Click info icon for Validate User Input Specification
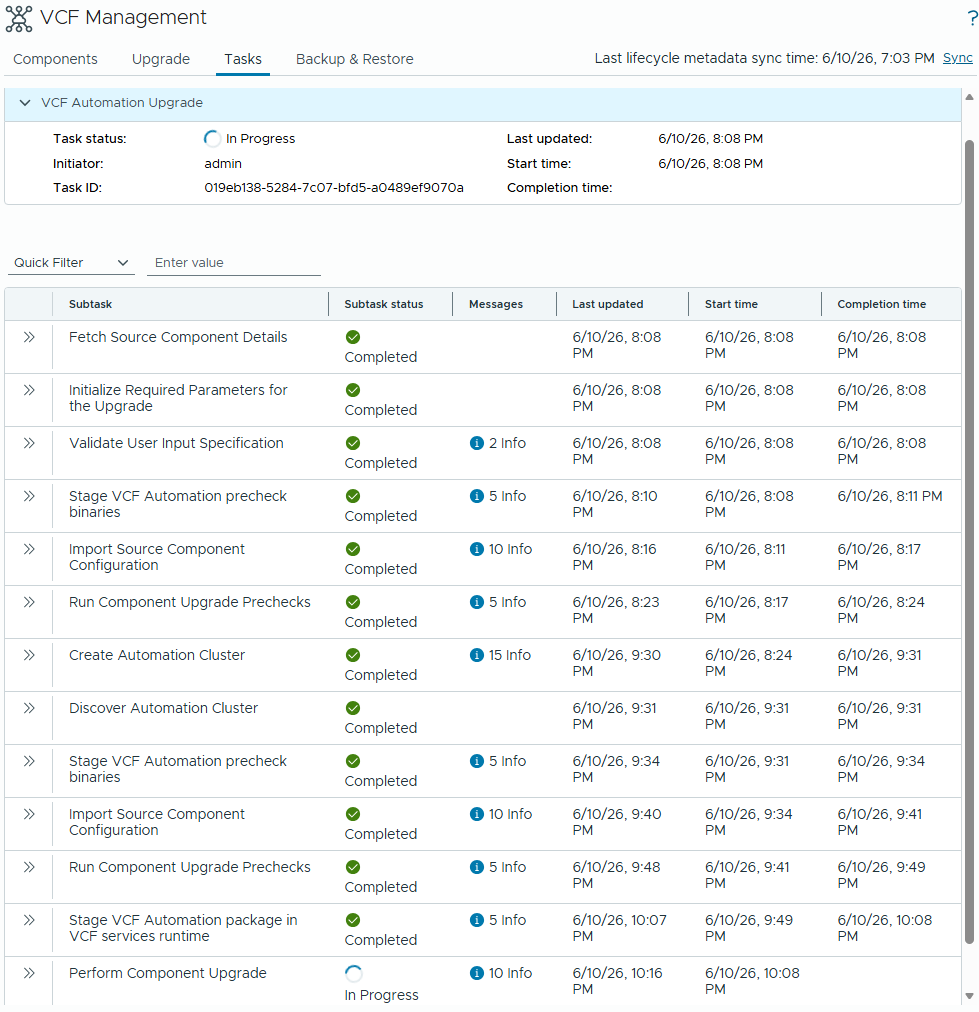 point(477,443)
